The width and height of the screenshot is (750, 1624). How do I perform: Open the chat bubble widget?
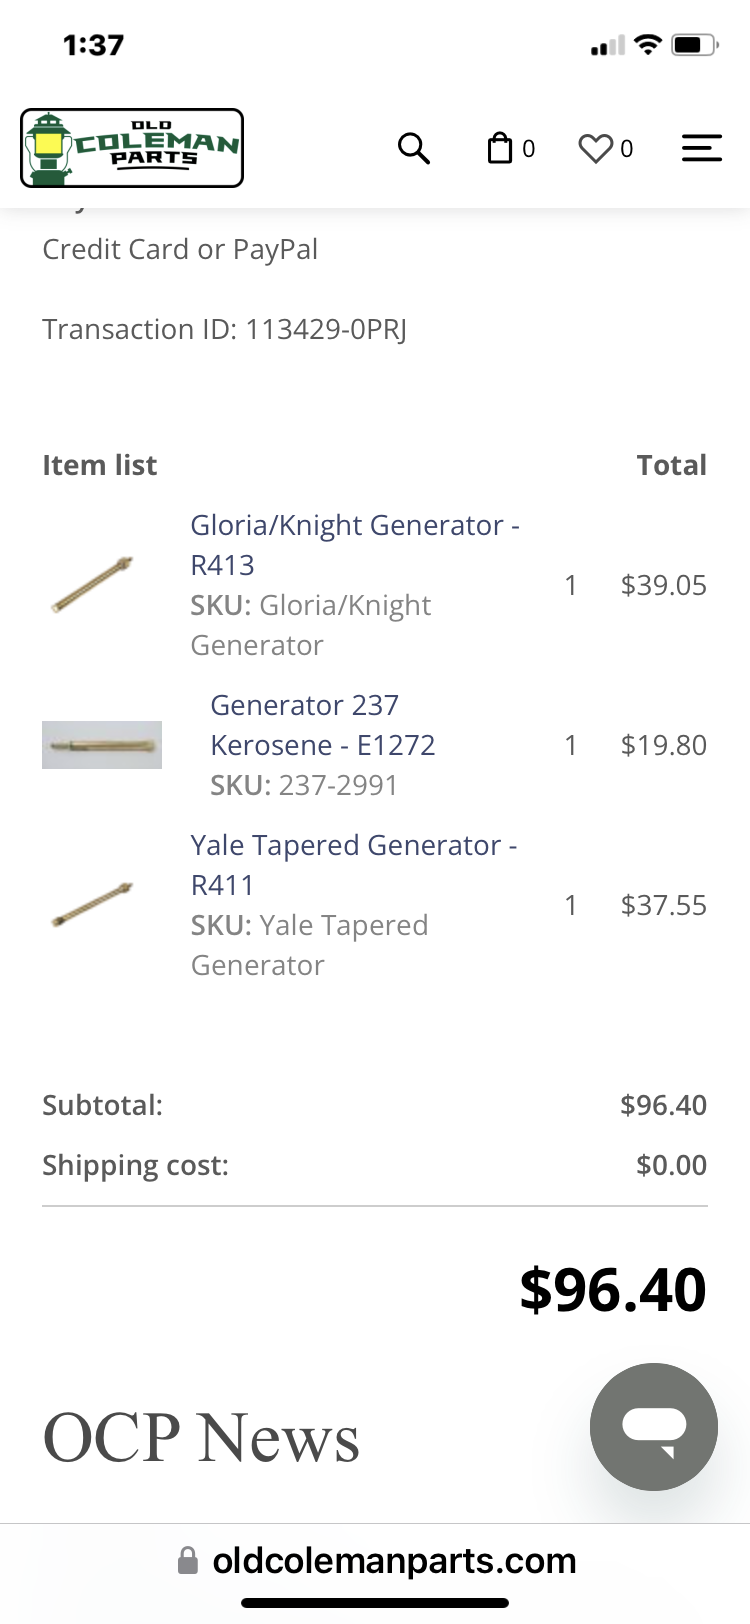point(653,1426)
